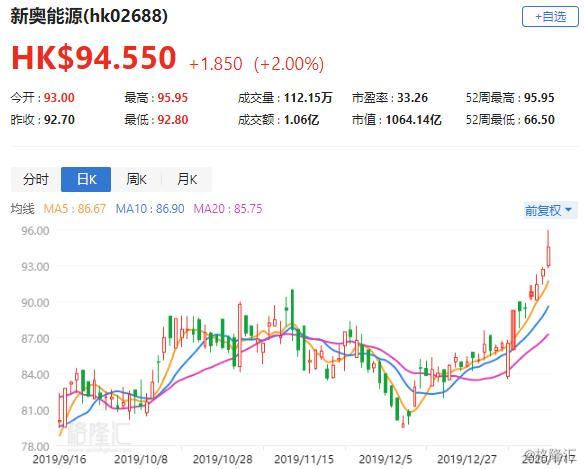Click the 2019/9/16 date marker
The width and height of the screenshot is (584, 469).
coord(59,459)
